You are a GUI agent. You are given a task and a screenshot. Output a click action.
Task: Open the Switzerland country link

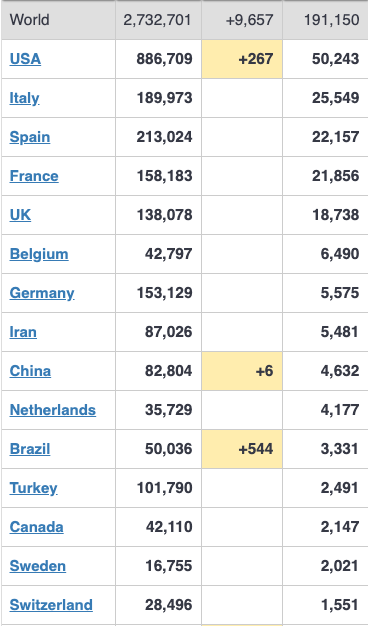tap(51, 605)
